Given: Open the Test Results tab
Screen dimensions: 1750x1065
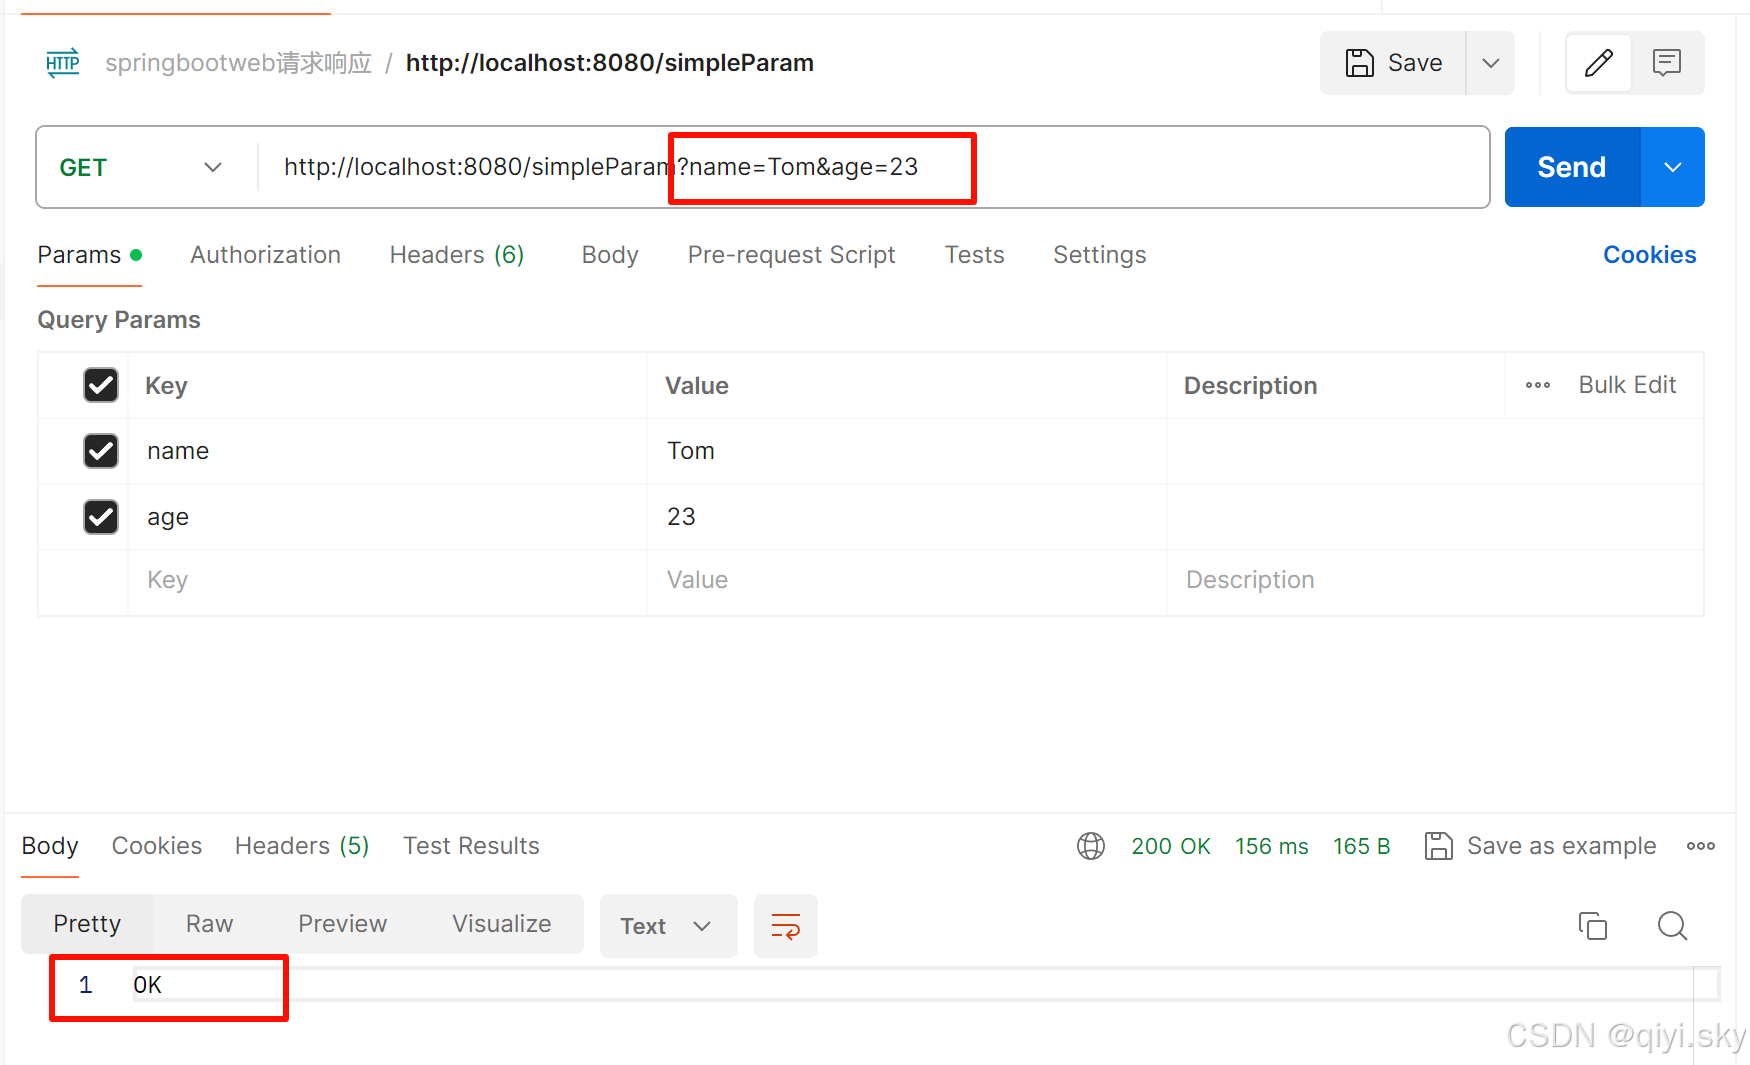Looking at the screenshot, I should coord(471,846).
